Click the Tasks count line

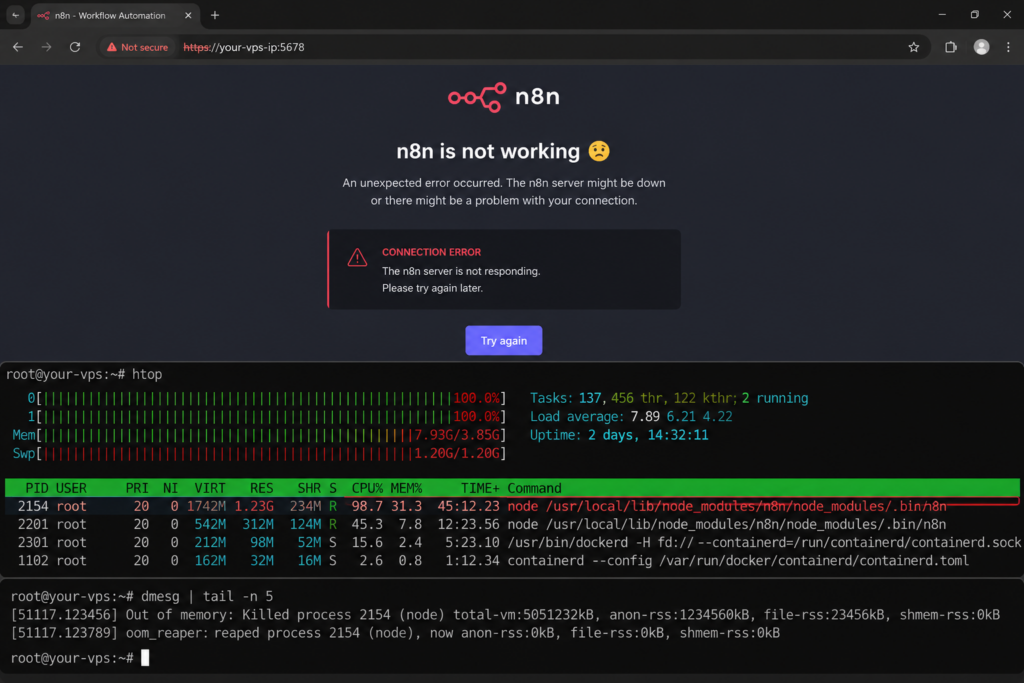point(669,398)
